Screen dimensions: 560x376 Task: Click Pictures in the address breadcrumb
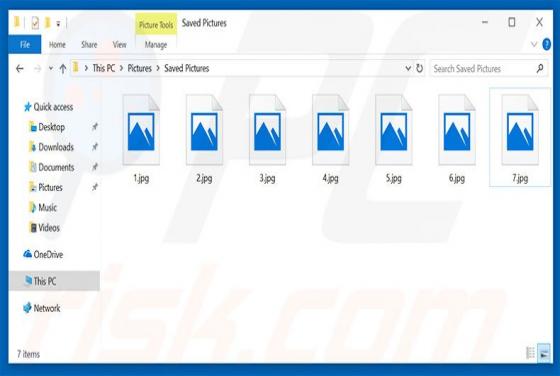(x=140, y=68)
